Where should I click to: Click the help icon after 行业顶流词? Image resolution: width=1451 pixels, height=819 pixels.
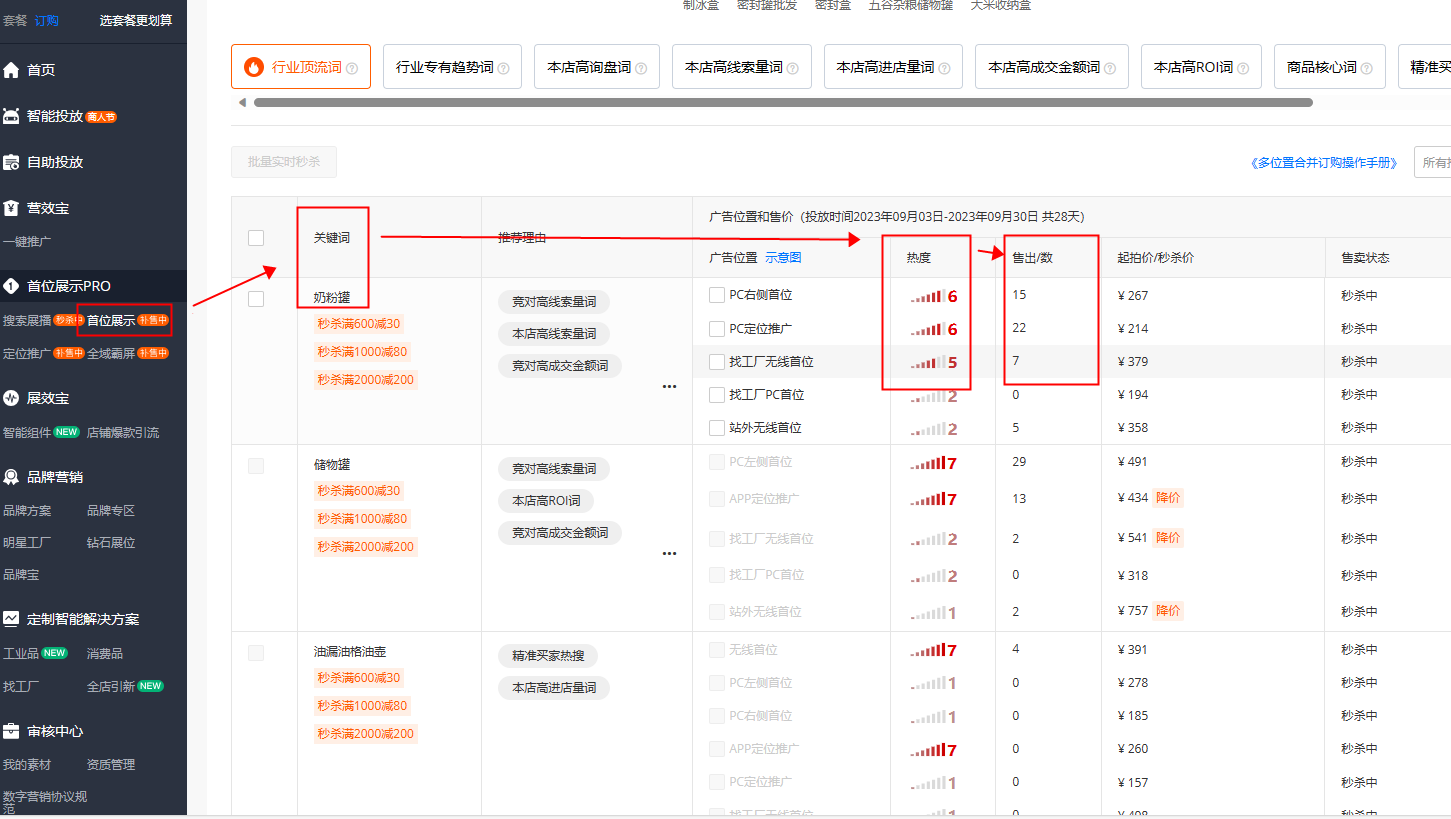click(x=352, y=68)
